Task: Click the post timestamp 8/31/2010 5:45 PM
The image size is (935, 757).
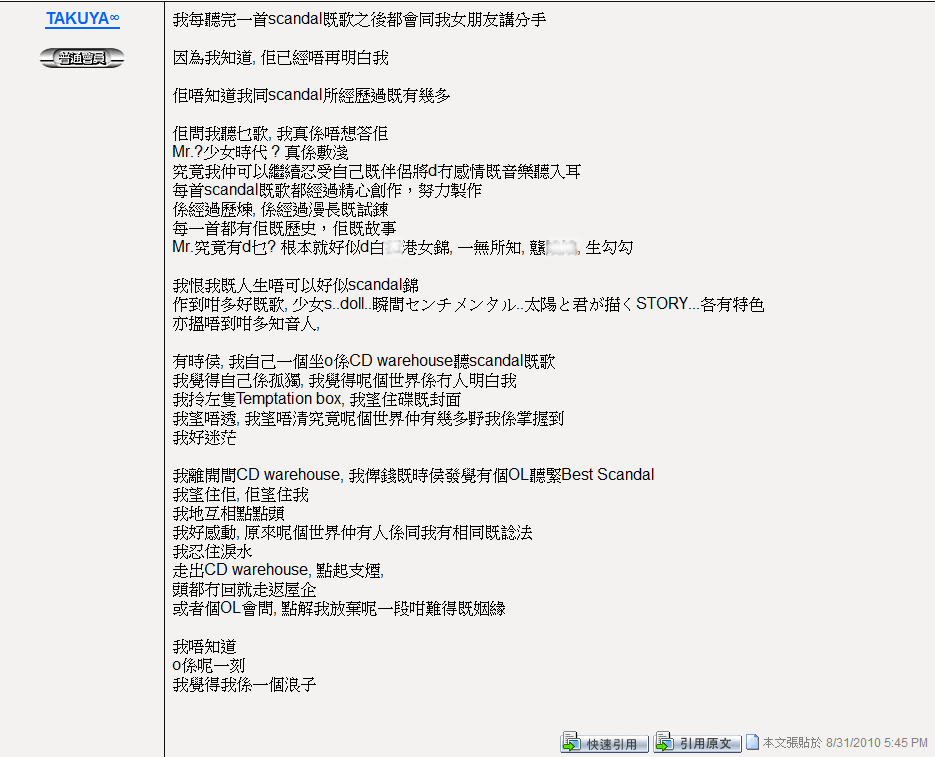Action: click(x=877, y=743)
